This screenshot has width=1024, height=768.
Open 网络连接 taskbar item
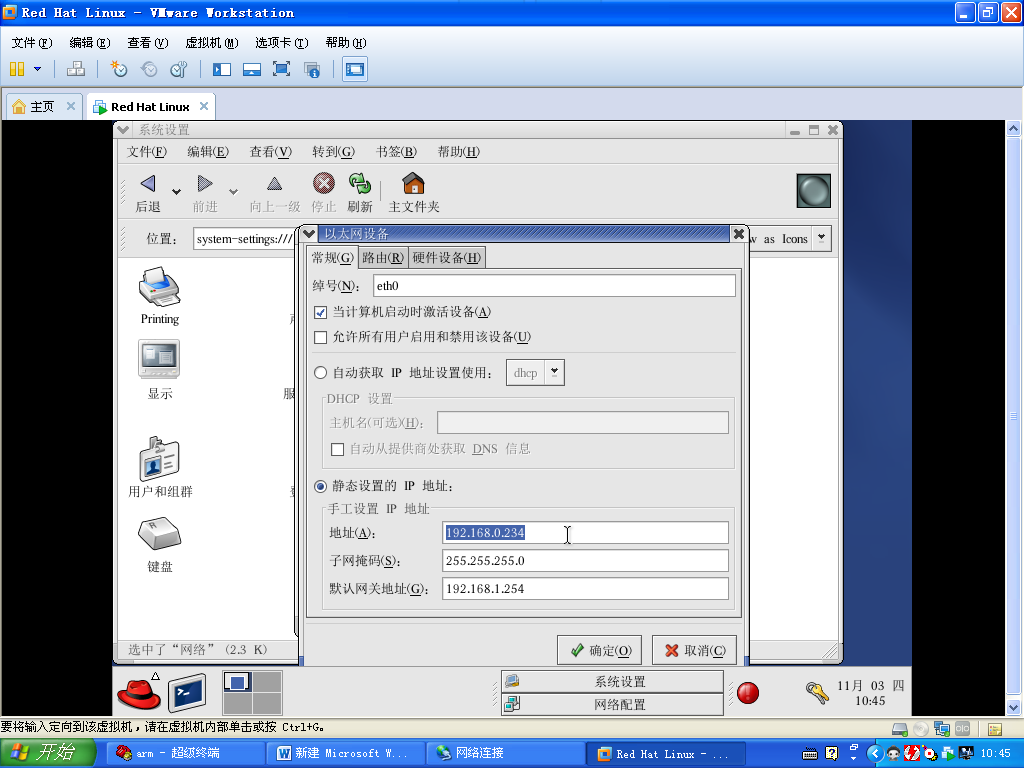[x=505, y=753]
